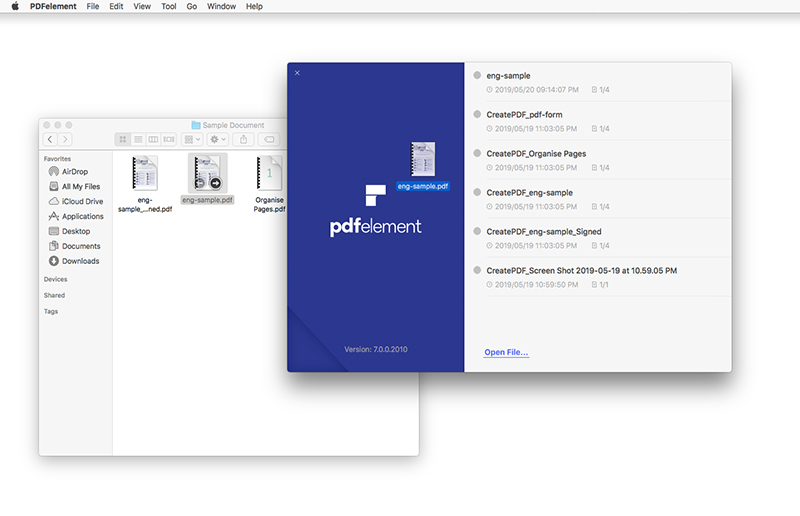Open the Help menu
Viewport: 800px width, 516px height.
pyautogui.click(x=254, y=6)
